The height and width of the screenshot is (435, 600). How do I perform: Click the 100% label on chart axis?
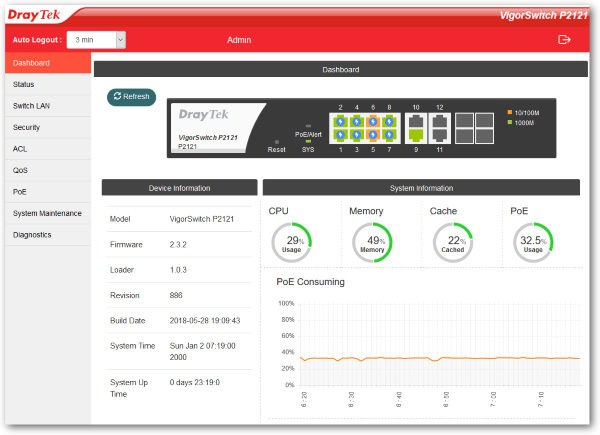[286, 303]
